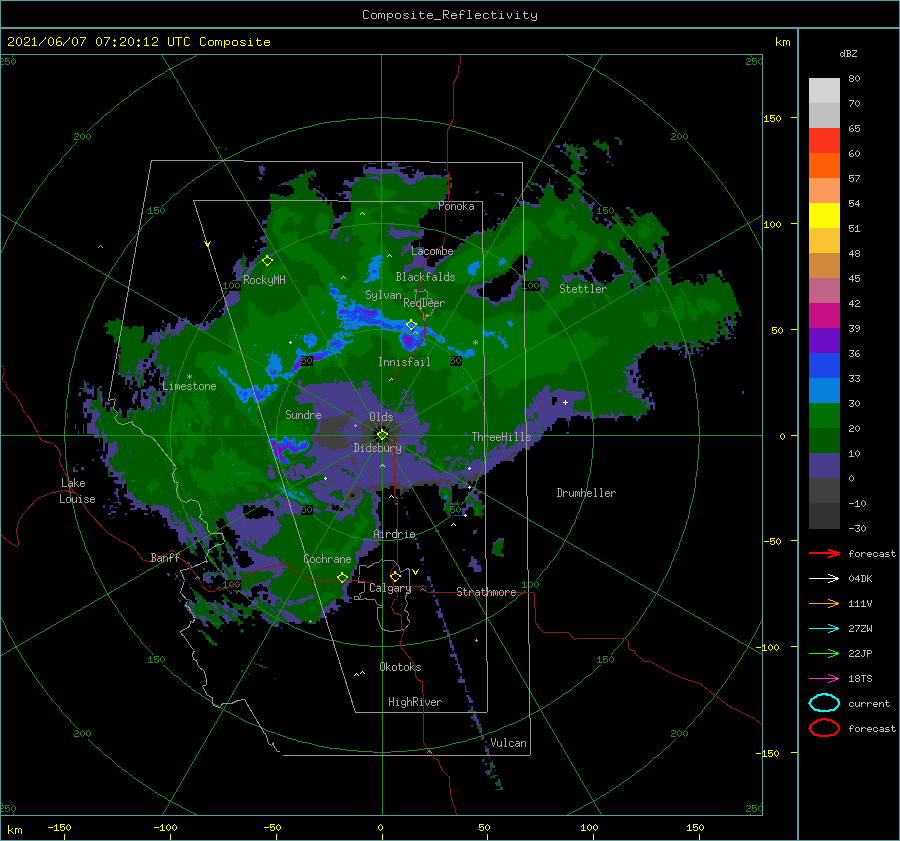
Task: Pick the purple swatch near 39 dBZ
Action: click(x=824, y=340)
